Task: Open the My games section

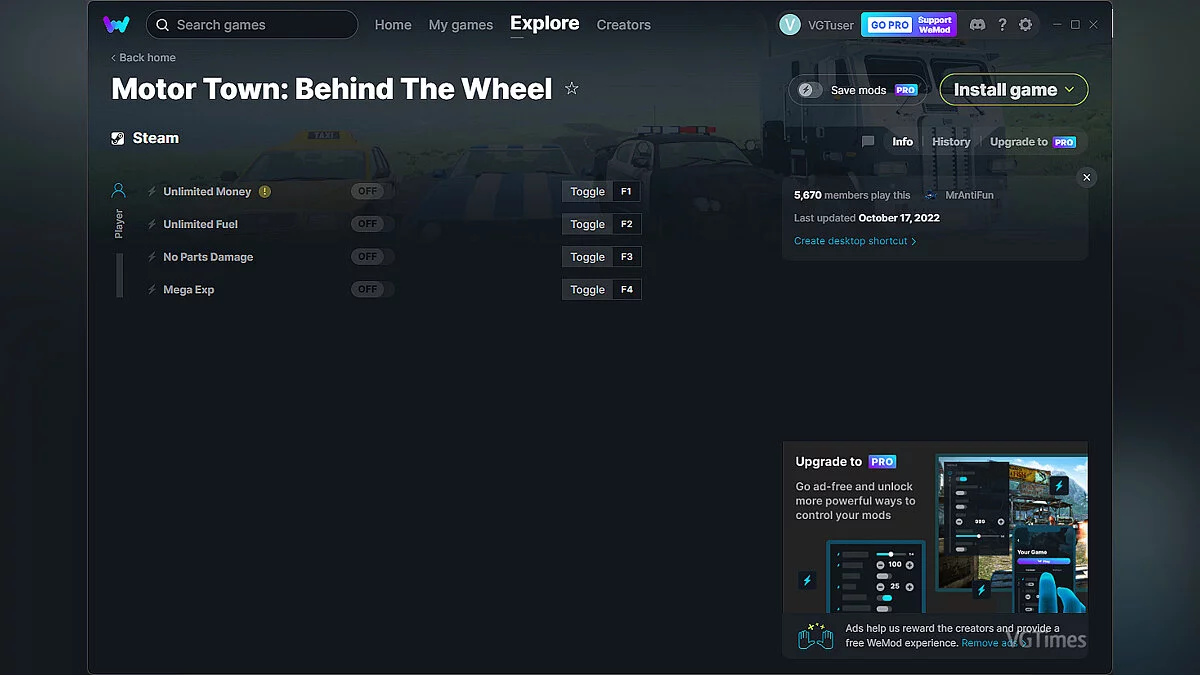Action: [x=461, y=24]
